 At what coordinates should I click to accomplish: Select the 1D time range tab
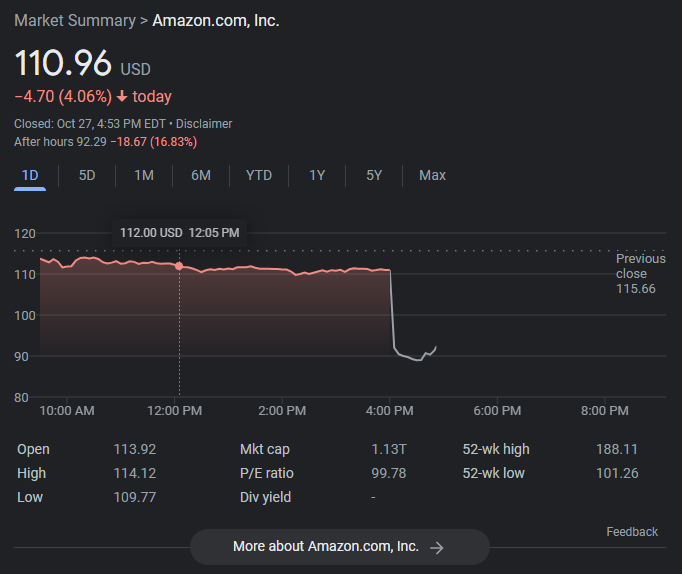pyautogui.click(x=30, y=176)
